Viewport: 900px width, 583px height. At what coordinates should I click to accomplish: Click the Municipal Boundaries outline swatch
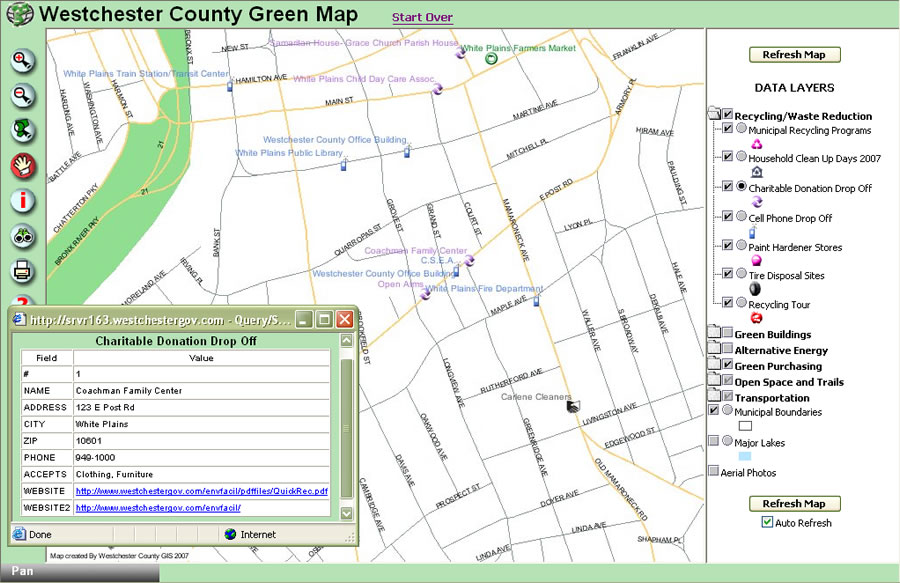point(745,426)
